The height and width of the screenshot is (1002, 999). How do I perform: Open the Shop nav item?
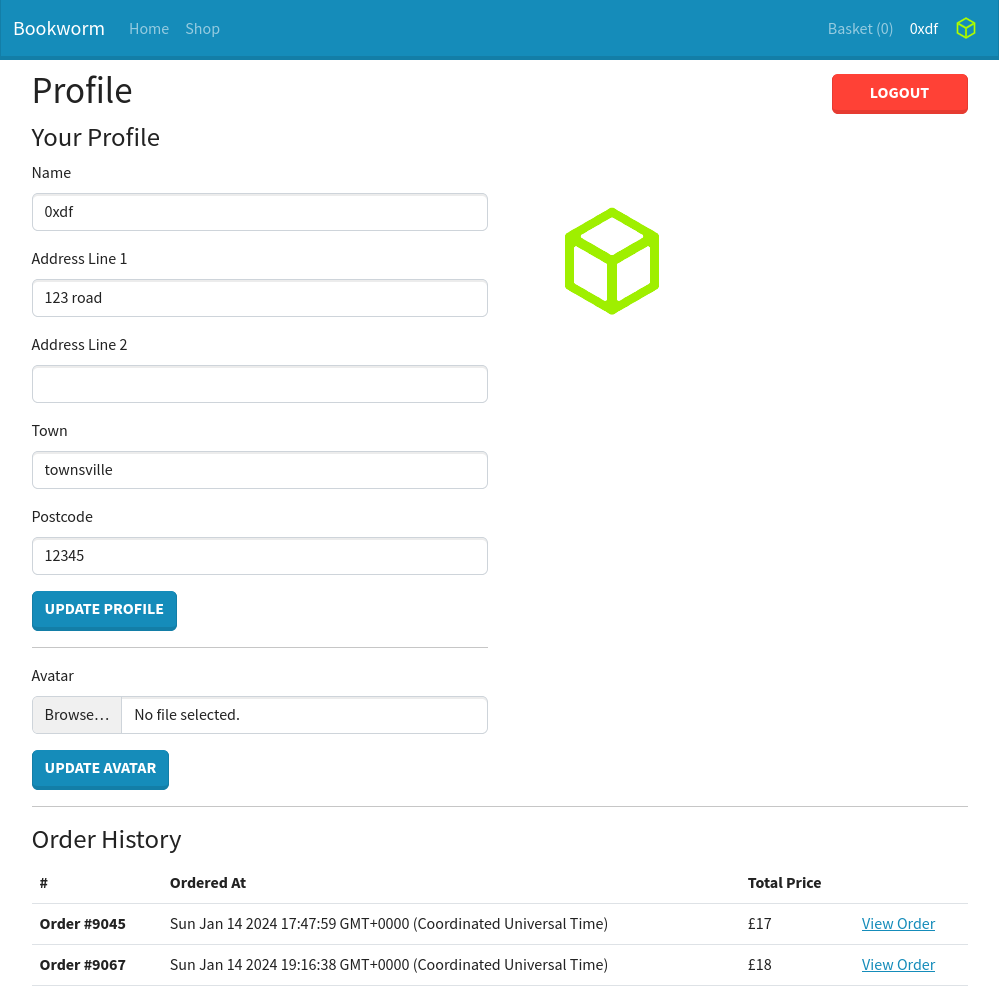pos(202,29)
